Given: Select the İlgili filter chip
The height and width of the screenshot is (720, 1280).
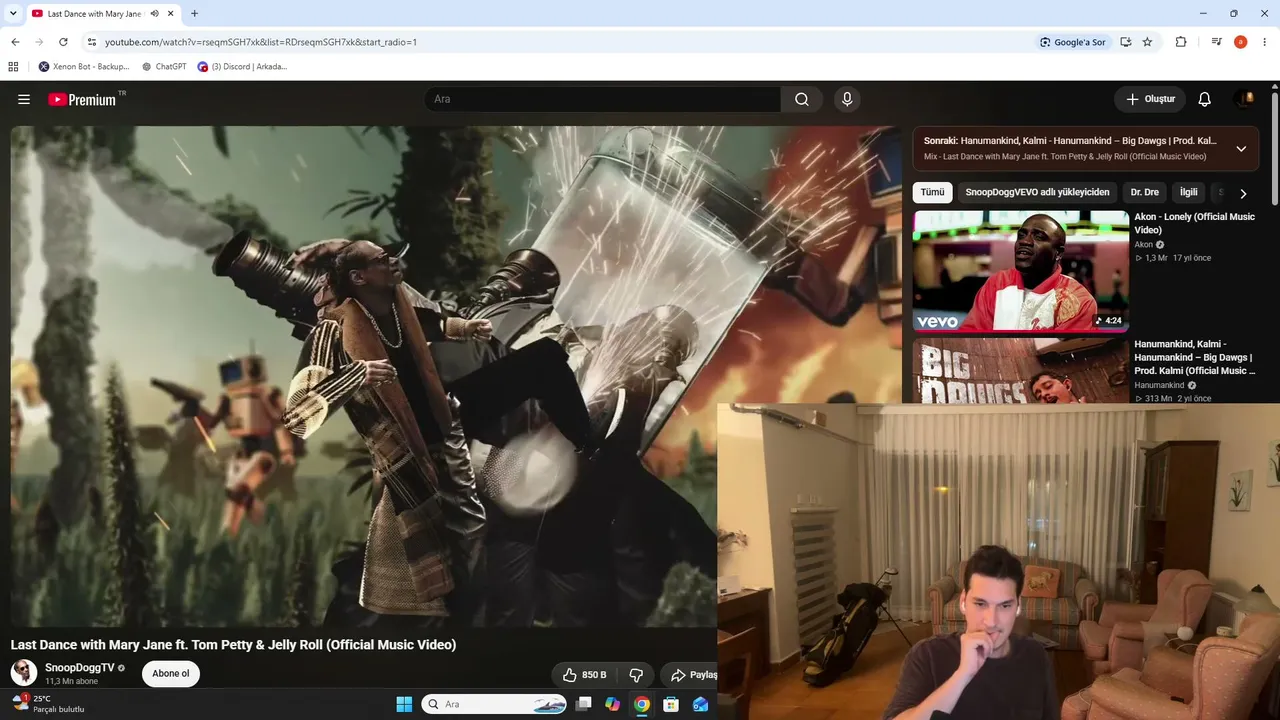Looking at the screenshot, I should 1188,192.
